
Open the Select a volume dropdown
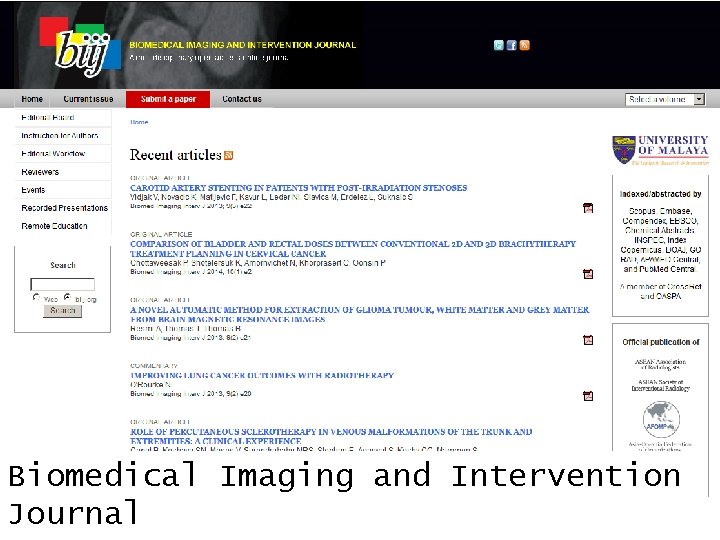click(x=665, y=99)
